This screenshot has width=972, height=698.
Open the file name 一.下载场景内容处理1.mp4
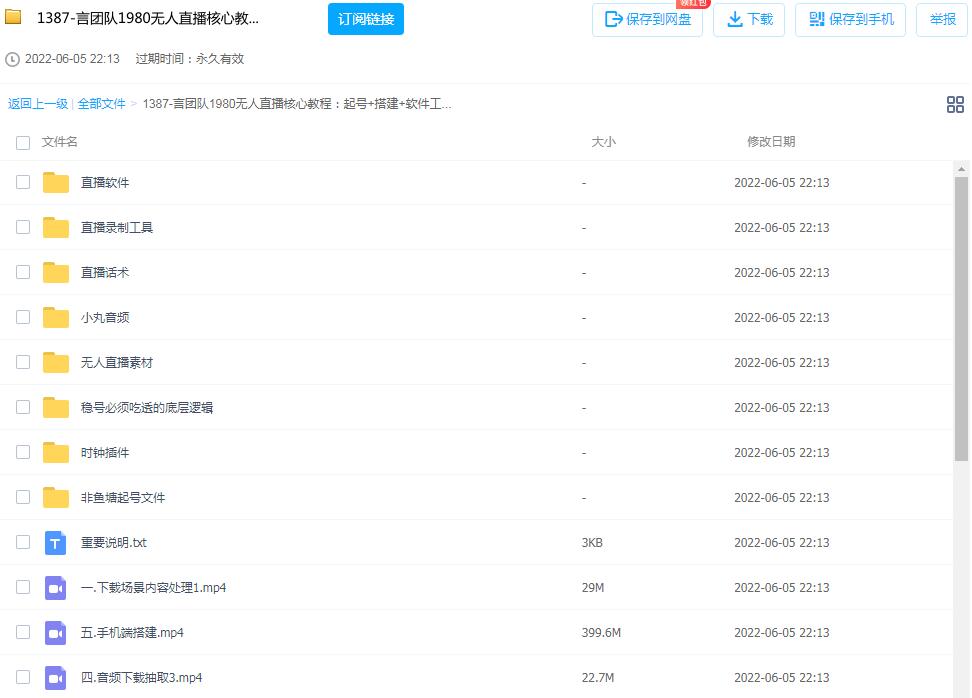click(153, 588)
